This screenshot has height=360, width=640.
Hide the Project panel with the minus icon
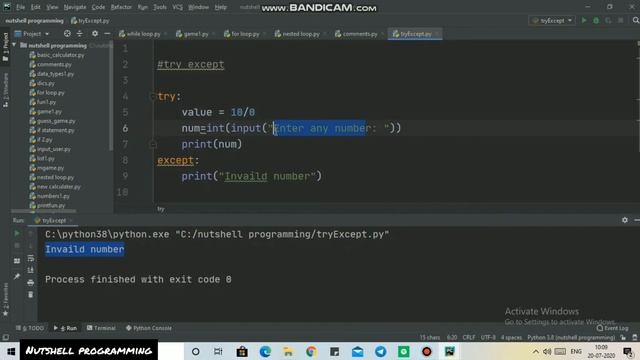pyautogui.click(x=107, y=34)
